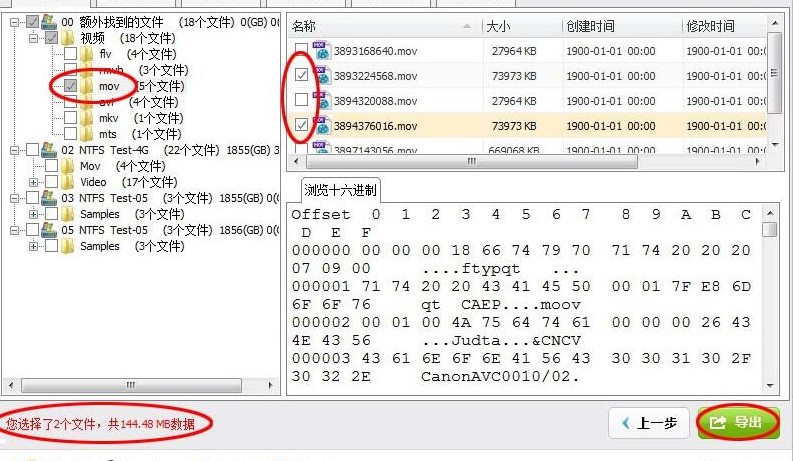Check the mts folder checkbox
The width and height of the screenshot is (793, 461).
click(x=70, y=134)
